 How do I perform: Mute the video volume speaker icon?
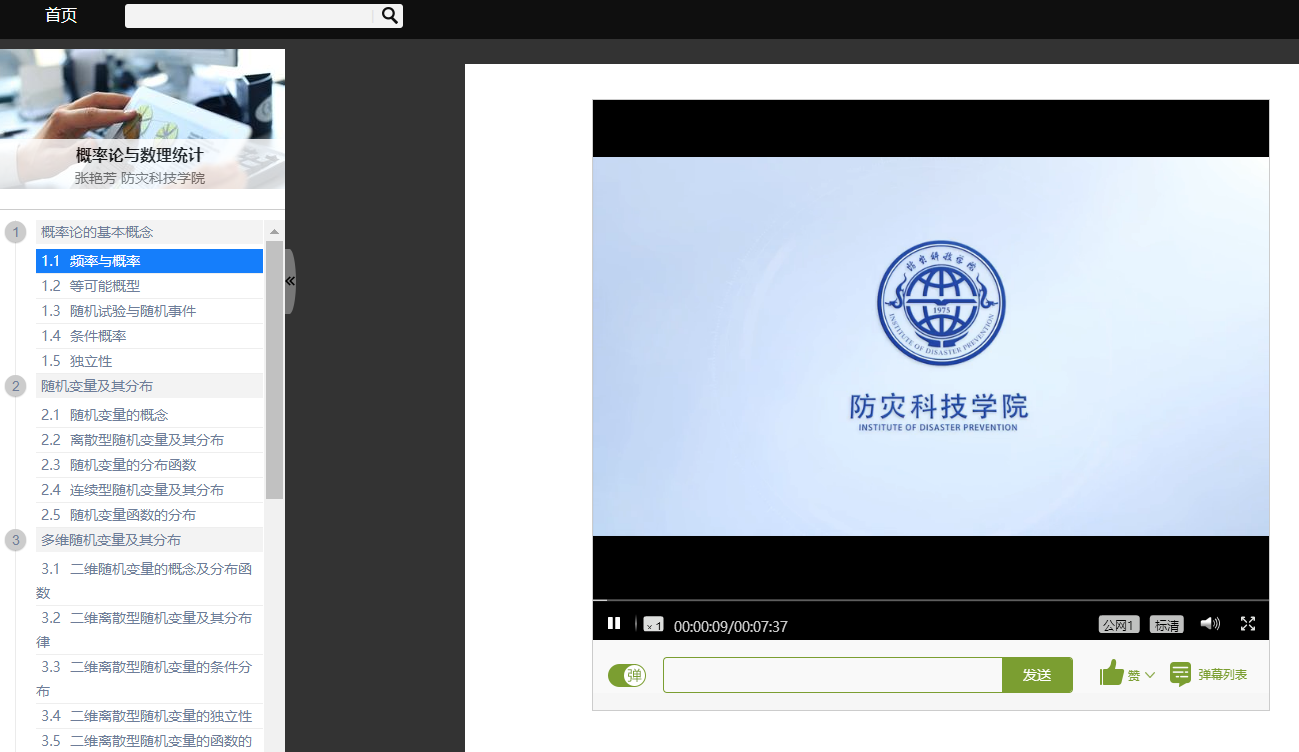pos(1210,623)
